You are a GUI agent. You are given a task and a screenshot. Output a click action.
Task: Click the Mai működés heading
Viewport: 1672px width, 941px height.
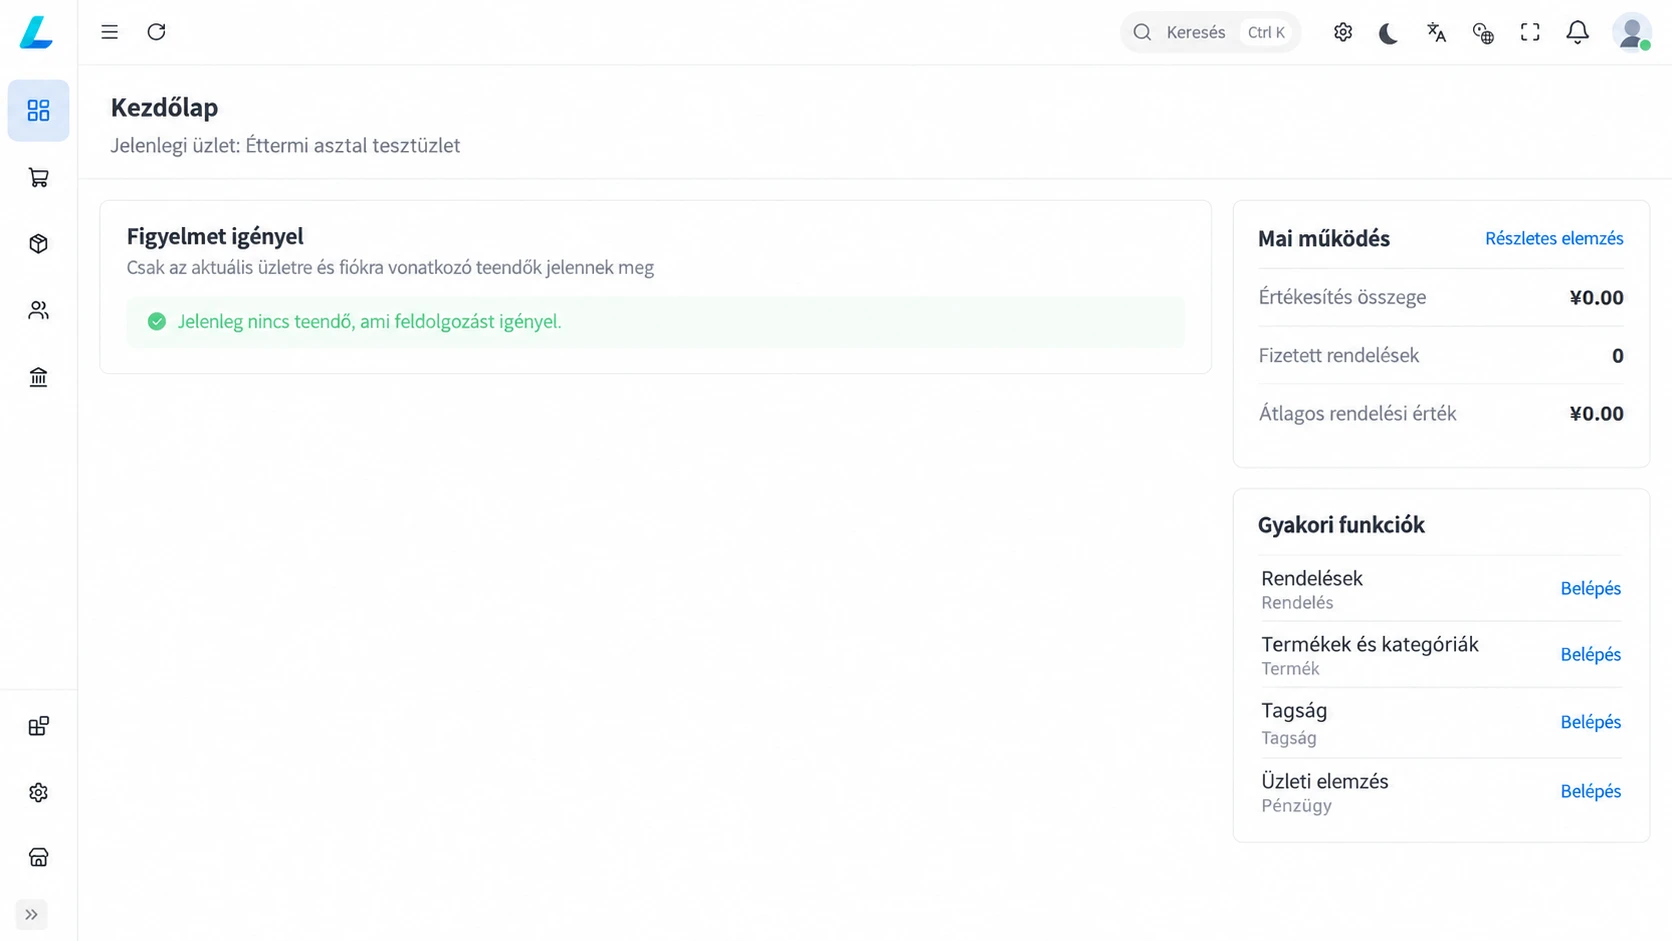1323,239
